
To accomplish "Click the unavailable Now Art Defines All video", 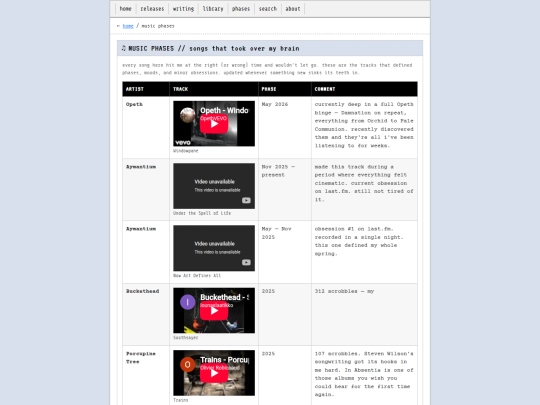I will 214,248.
